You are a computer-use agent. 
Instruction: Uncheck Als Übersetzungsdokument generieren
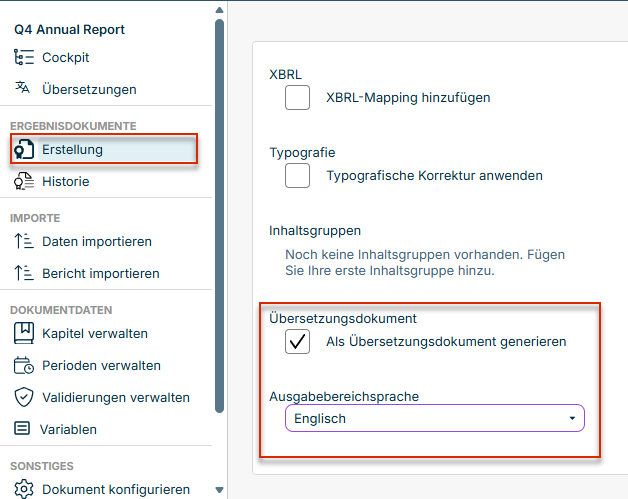coord(297,342)
